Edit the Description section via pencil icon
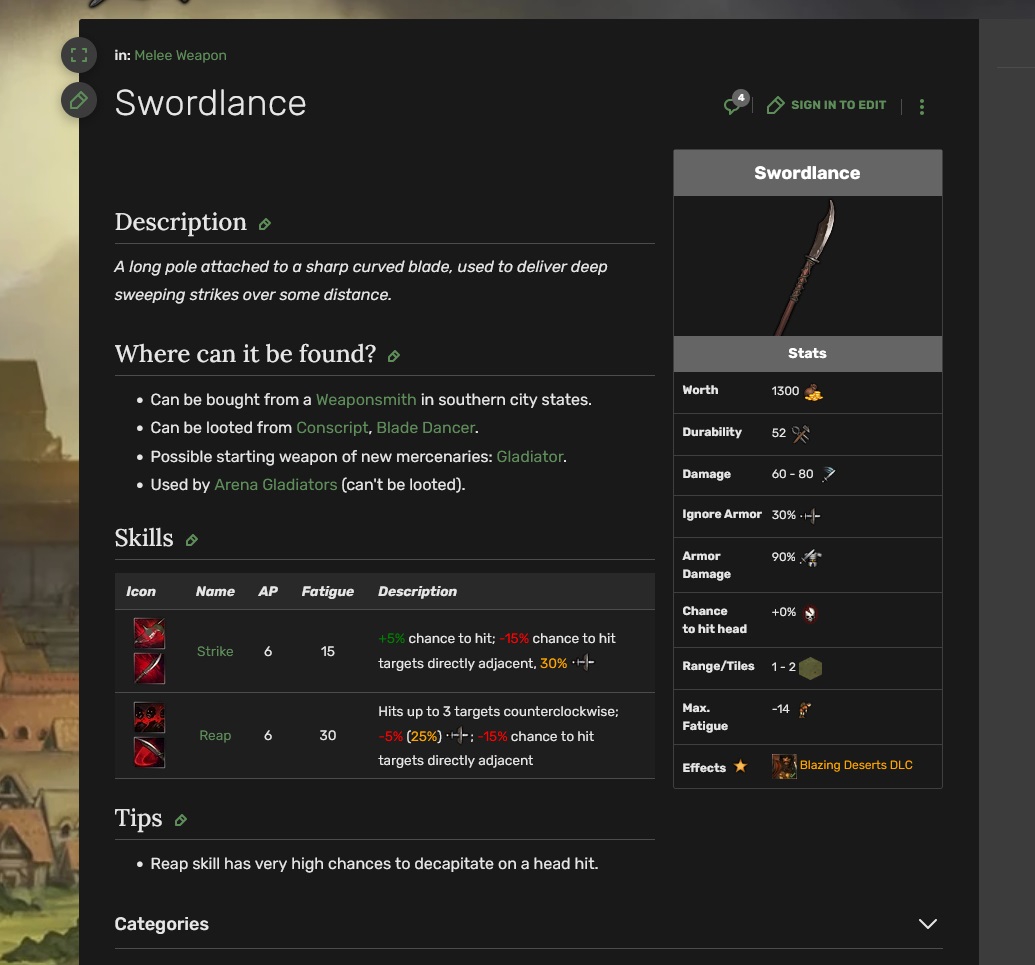 point(265,224)
